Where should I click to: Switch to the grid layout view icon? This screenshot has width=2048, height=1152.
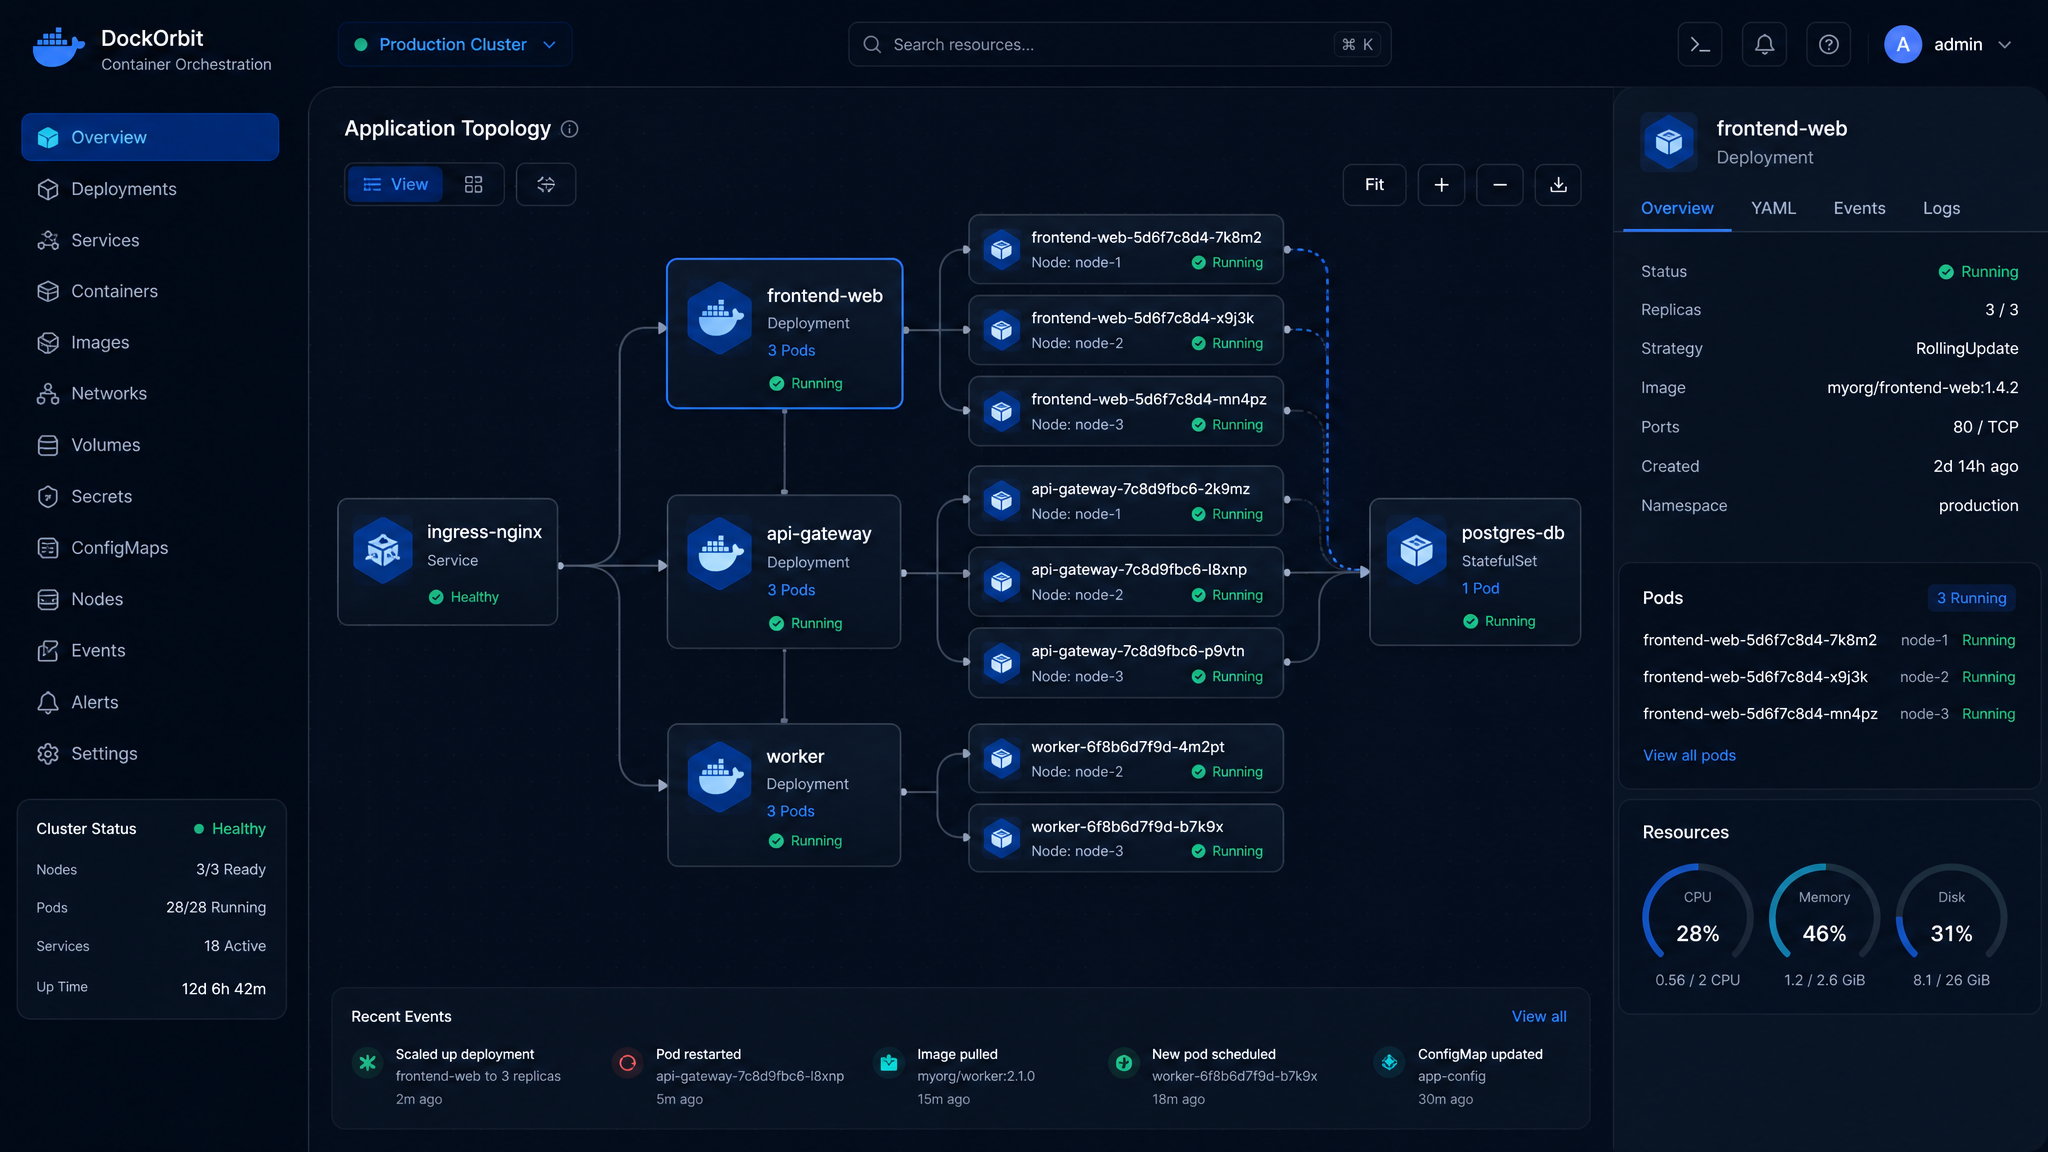pyautogui.click(x=474, y=184)
